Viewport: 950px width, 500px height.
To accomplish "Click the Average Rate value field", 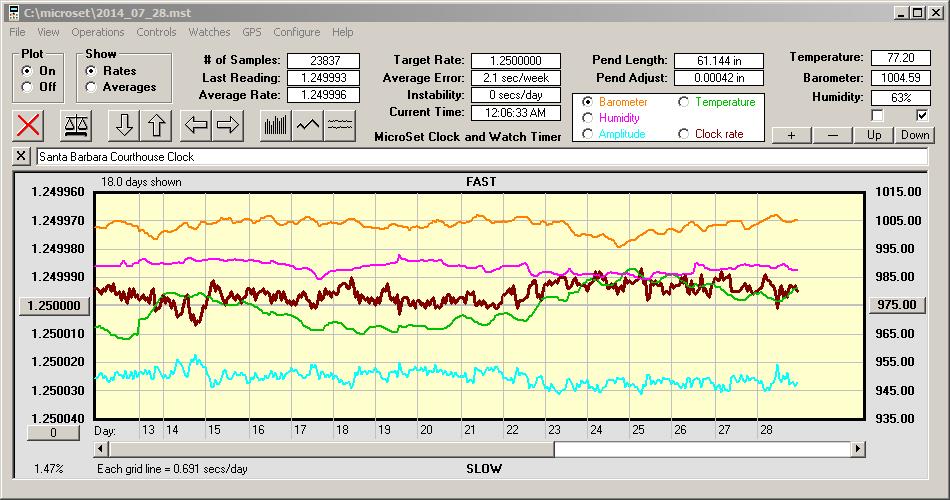I will tap(324, 95).
